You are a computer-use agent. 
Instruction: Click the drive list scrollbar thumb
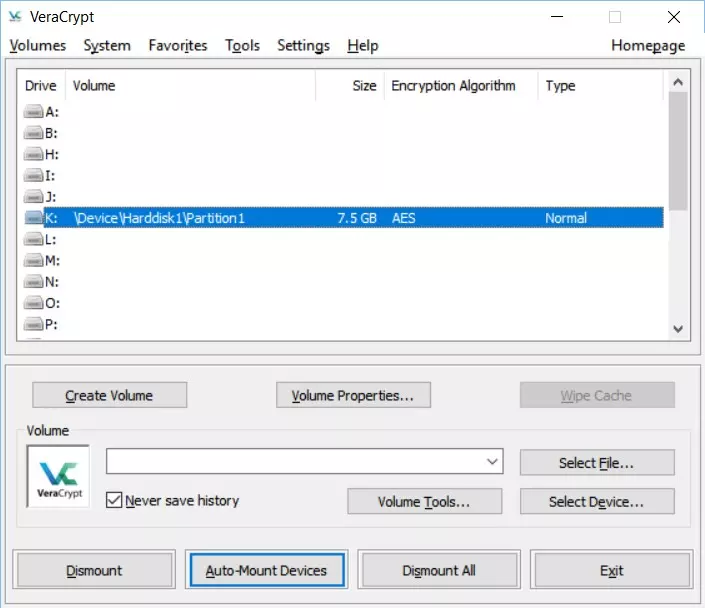pyautogui.click(x=678, y=151)
